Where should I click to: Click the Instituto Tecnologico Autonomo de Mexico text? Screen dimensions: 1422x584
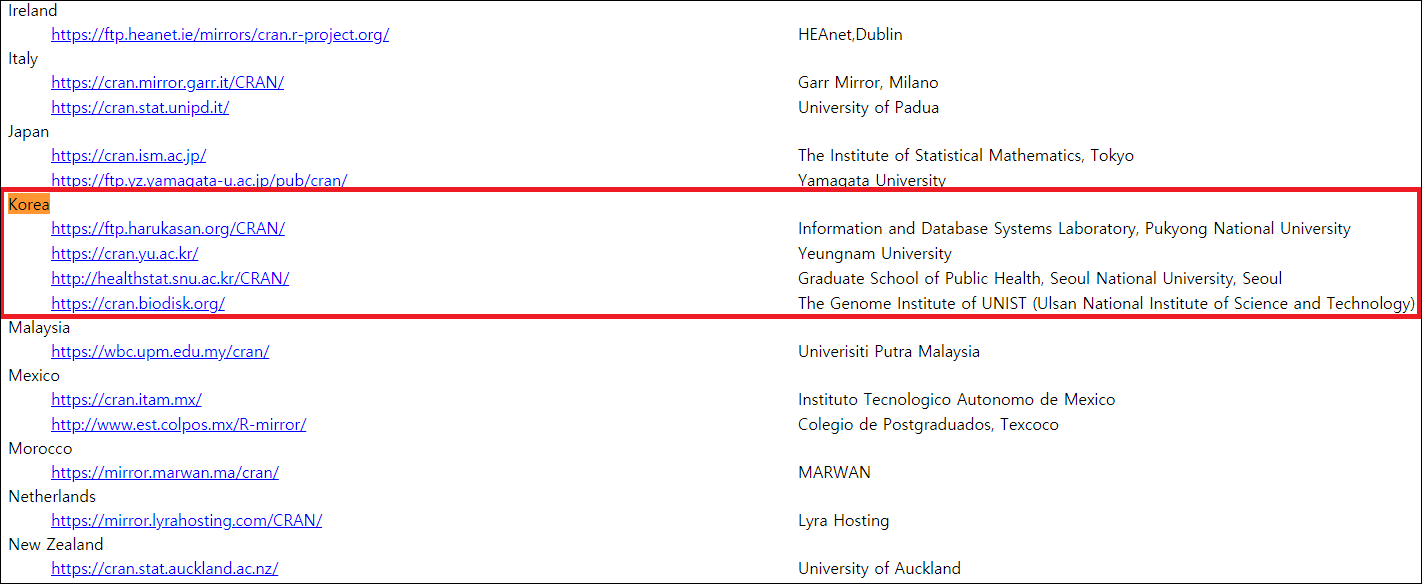tap(957, 399)
